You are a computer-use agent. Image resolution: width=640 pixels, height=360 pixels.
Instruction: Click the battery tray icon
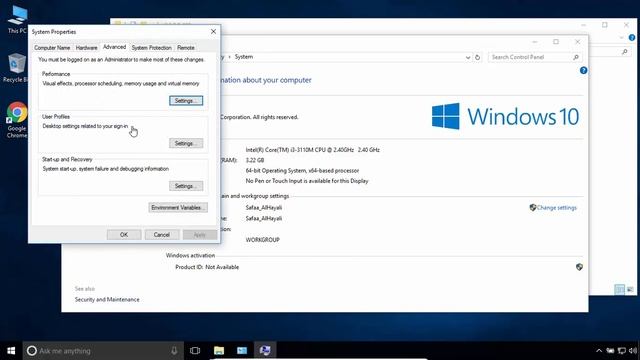(x=610, y=351)
